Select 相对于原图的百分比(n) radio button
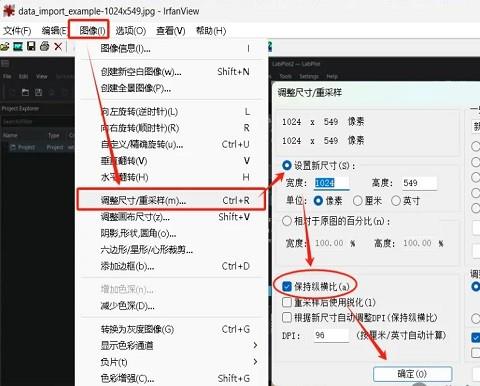The width and height of the screenshot is (480, 386). [287, 221]
